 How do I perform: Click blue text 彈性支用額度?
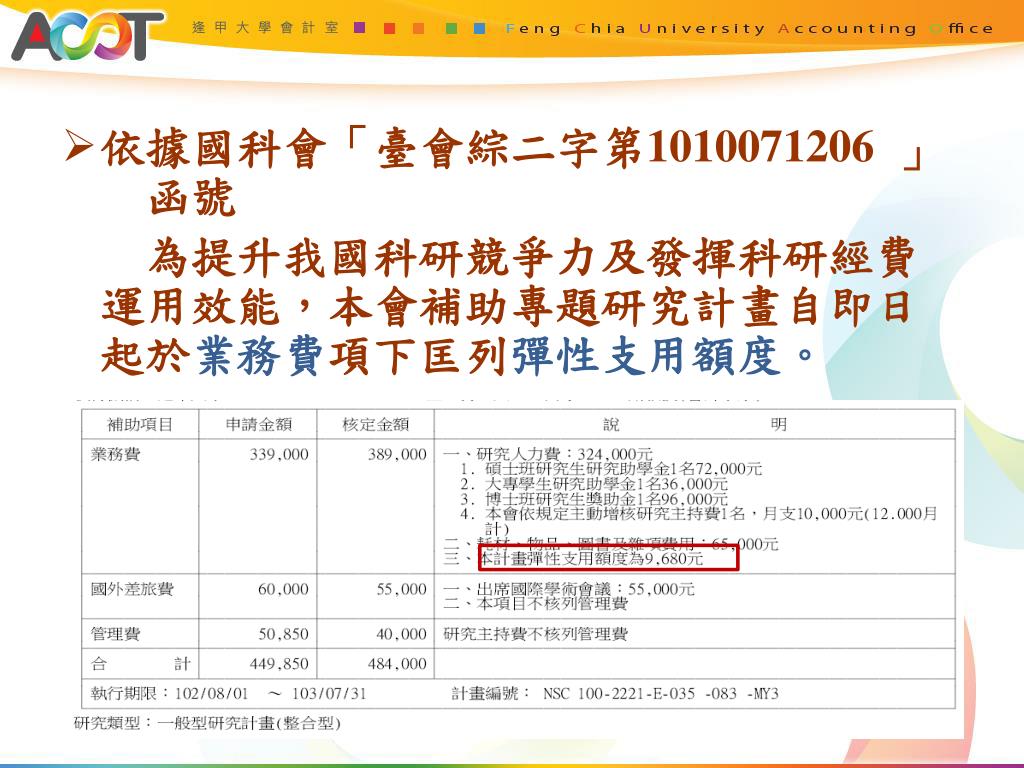click(646, 357)
